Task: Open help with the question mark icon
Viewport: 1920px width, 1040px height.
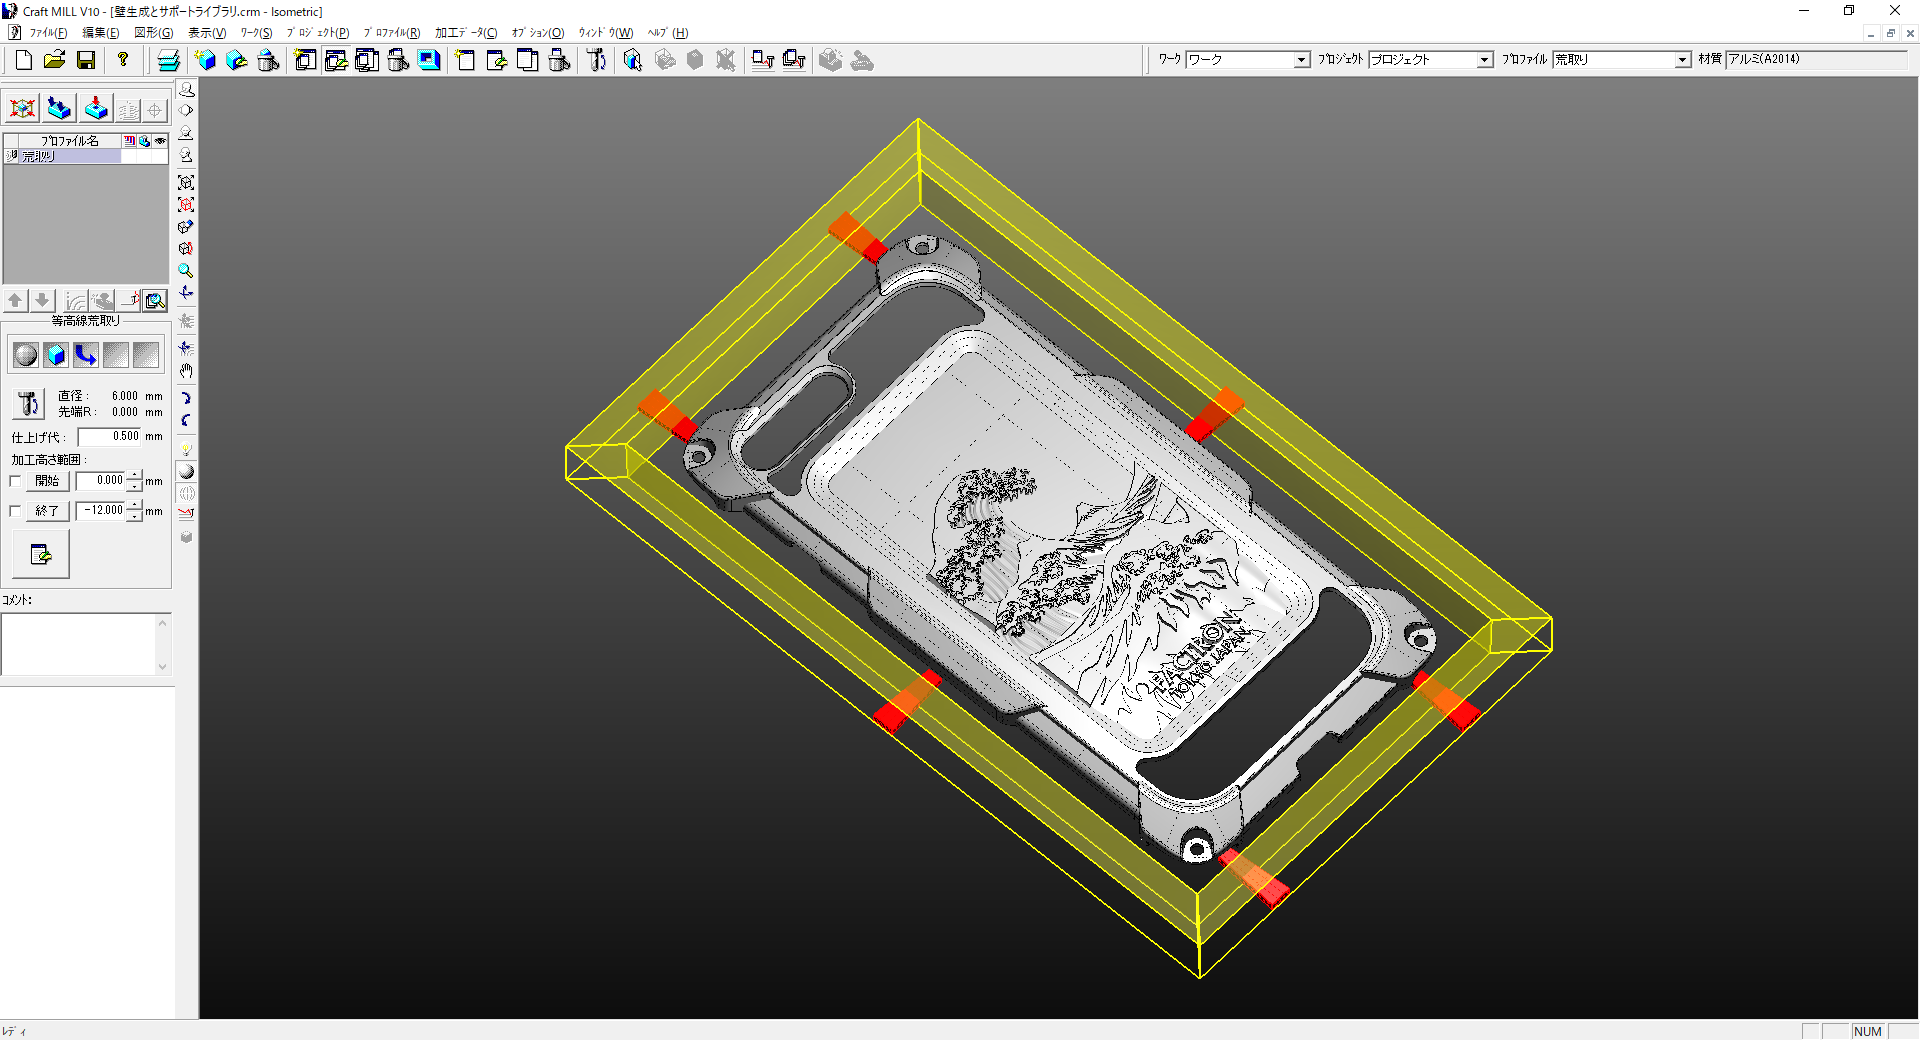Action: [123, 60]
